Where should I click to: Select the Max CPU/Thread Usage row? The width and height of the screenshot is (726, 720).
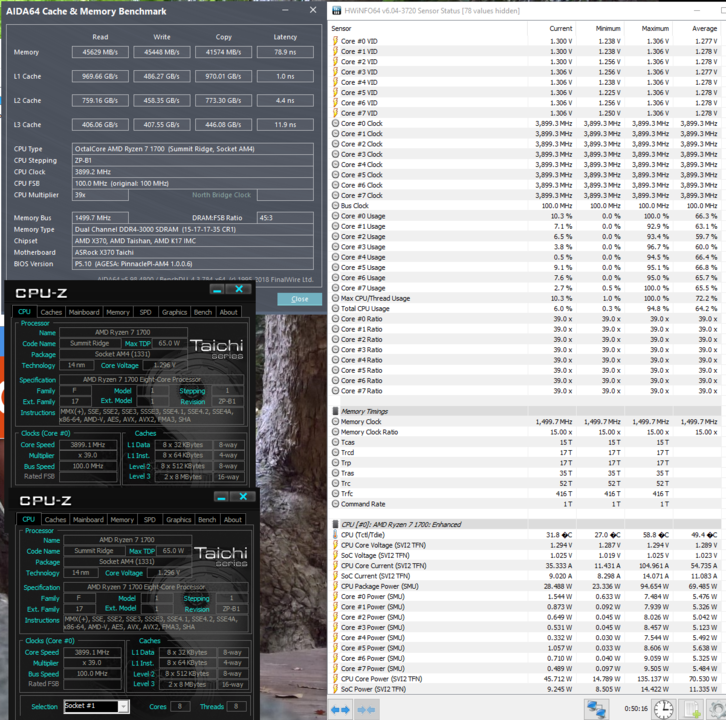(x=525, y=298)
